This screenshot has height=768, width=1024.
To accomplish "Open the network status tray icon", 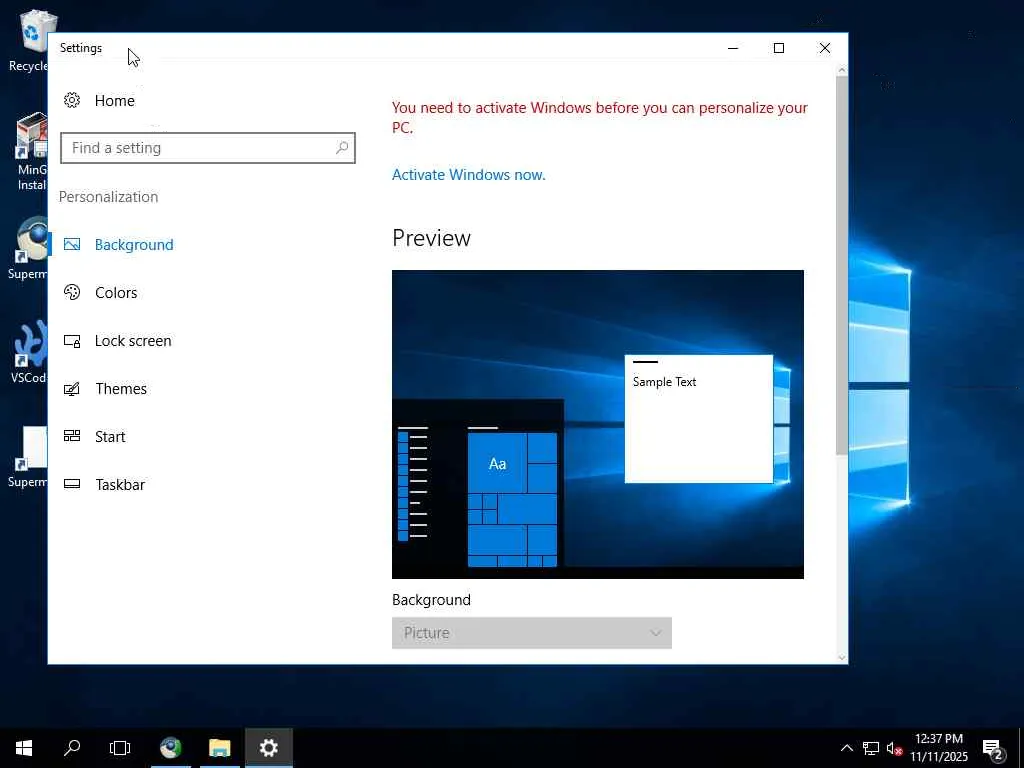I will (871, 748).
